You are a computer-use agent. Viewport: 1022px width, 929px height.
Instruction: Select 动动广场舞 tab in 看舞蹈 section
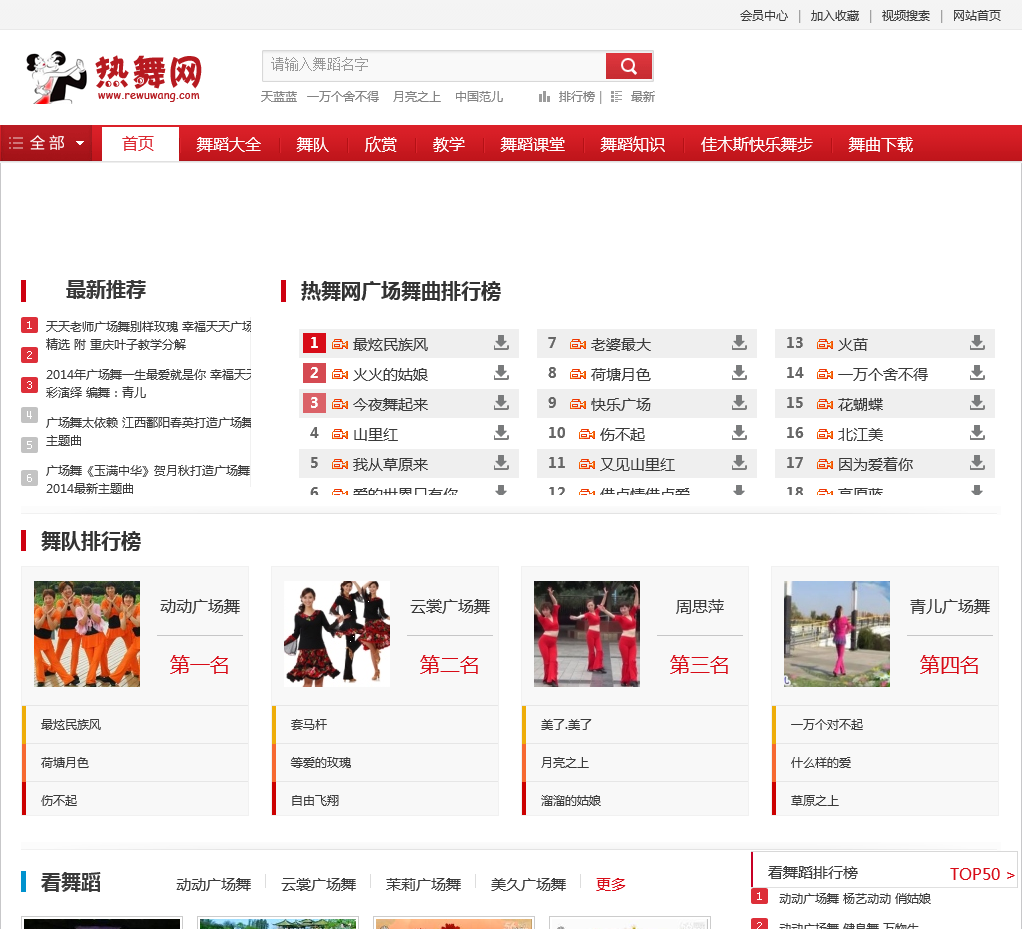pos(213,885)
